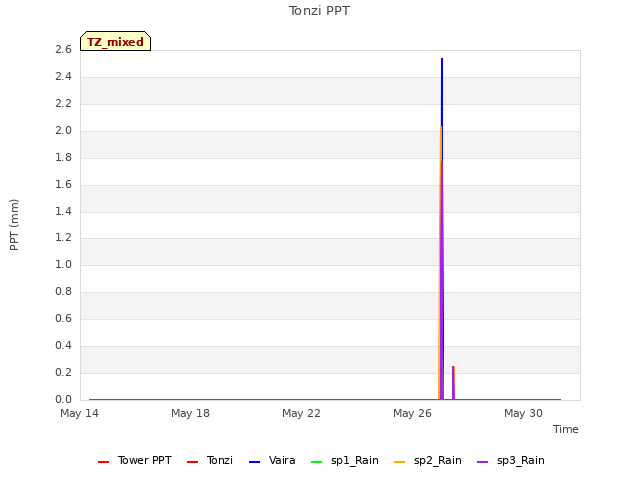Toggle the sp2_Rain legend entry
The width and height of the screenshot is (640, 480).
428,461
